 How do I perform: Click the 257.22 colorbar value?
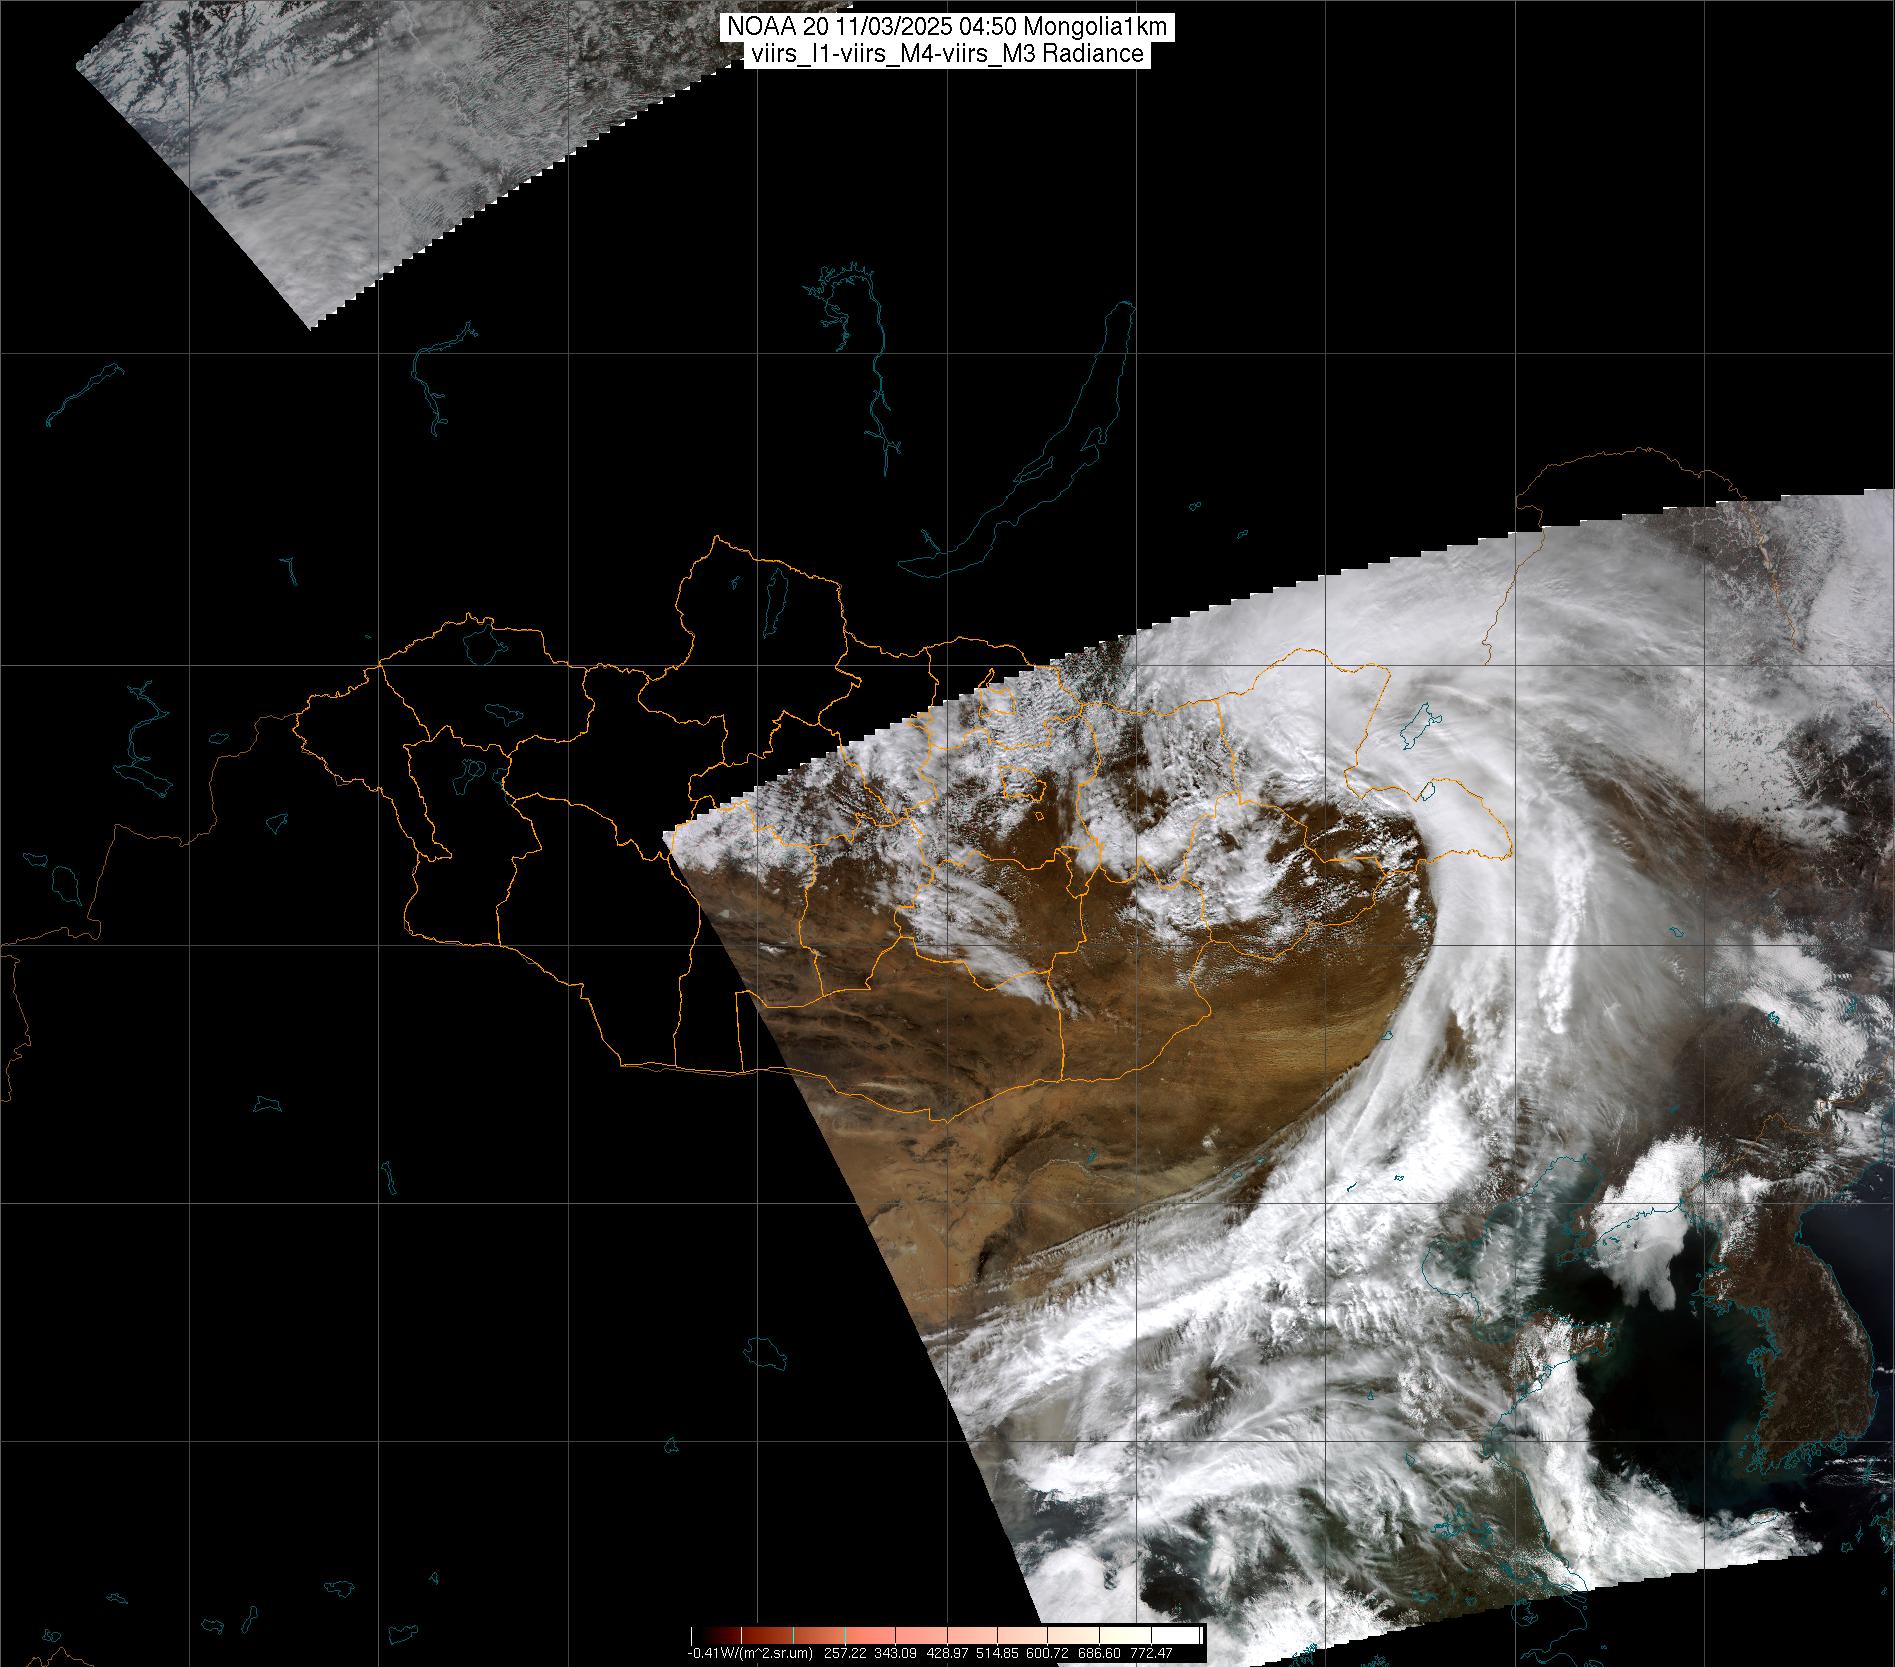pyautogui.click(x=845, y=1653)
